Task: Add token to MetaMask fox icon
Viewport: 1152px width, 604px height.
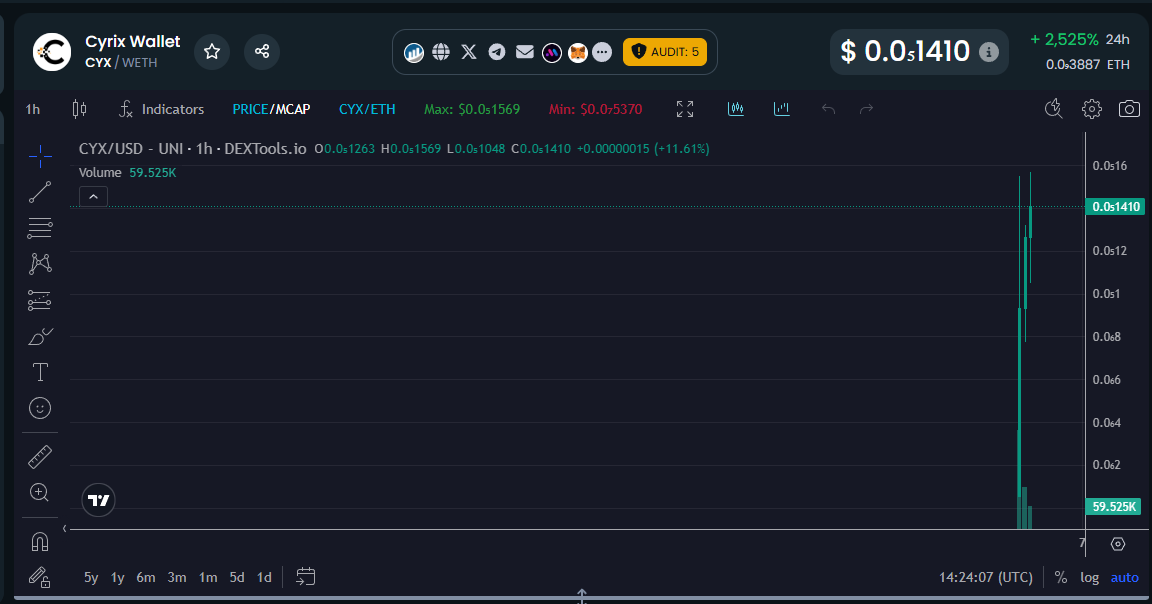Action: tap(578, 52)
